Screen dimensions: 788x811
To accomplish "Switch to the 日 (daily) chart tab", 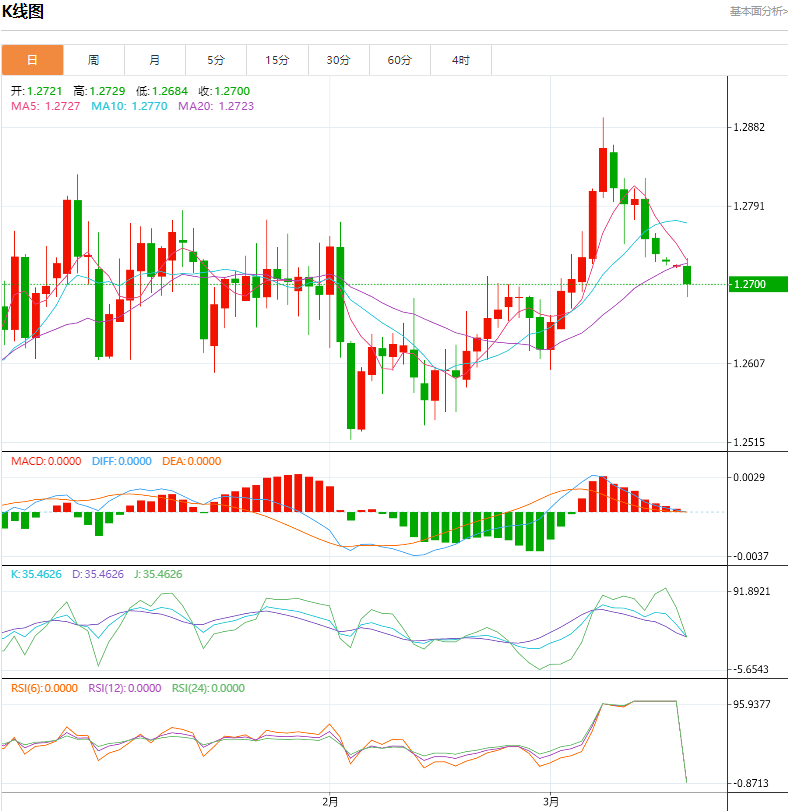I will click(x=32, y=60).
